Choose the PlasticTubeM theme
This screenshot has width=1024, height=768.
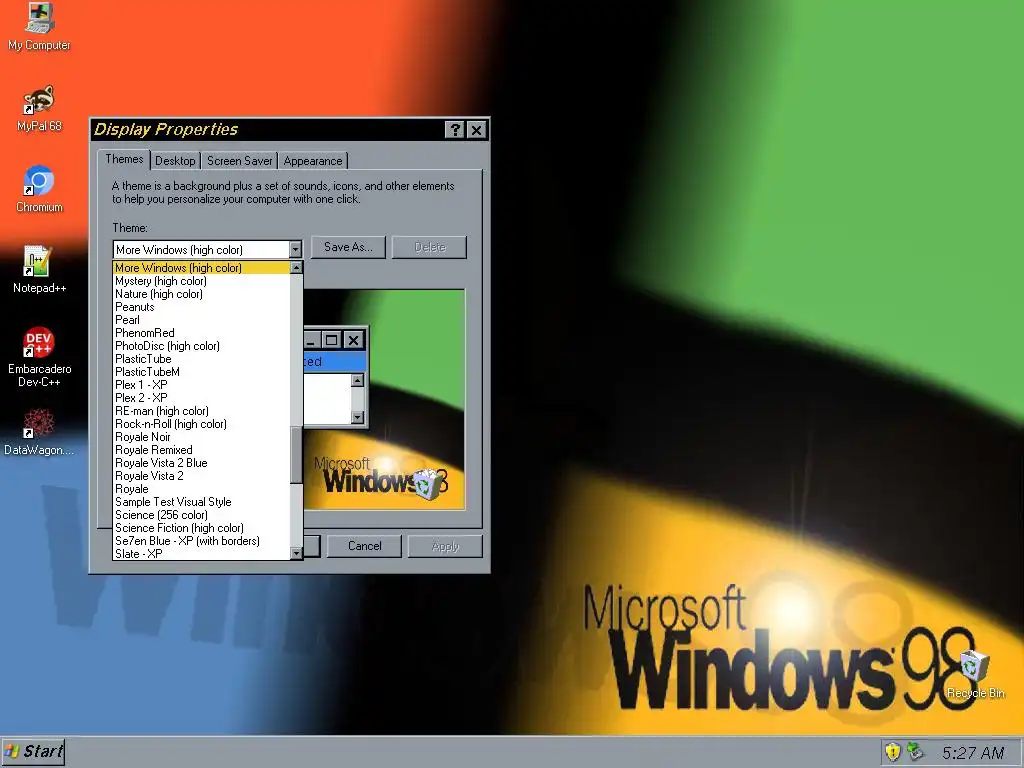201,372
